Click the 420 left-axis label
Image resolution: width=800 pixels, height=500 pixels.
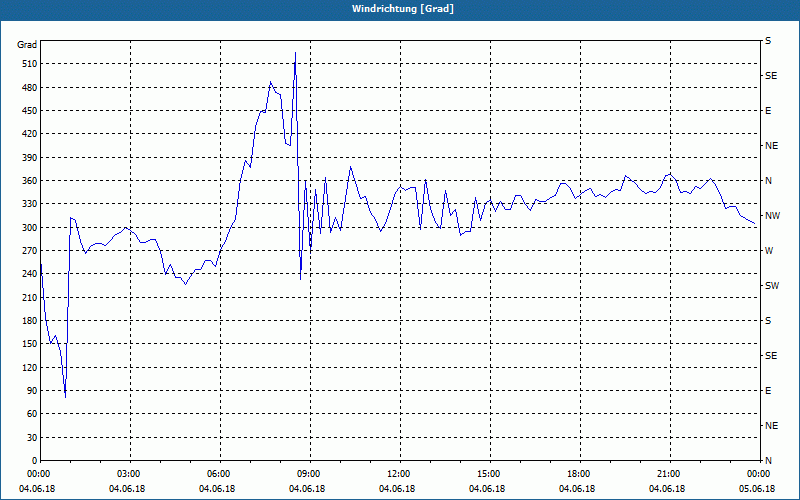30,134
